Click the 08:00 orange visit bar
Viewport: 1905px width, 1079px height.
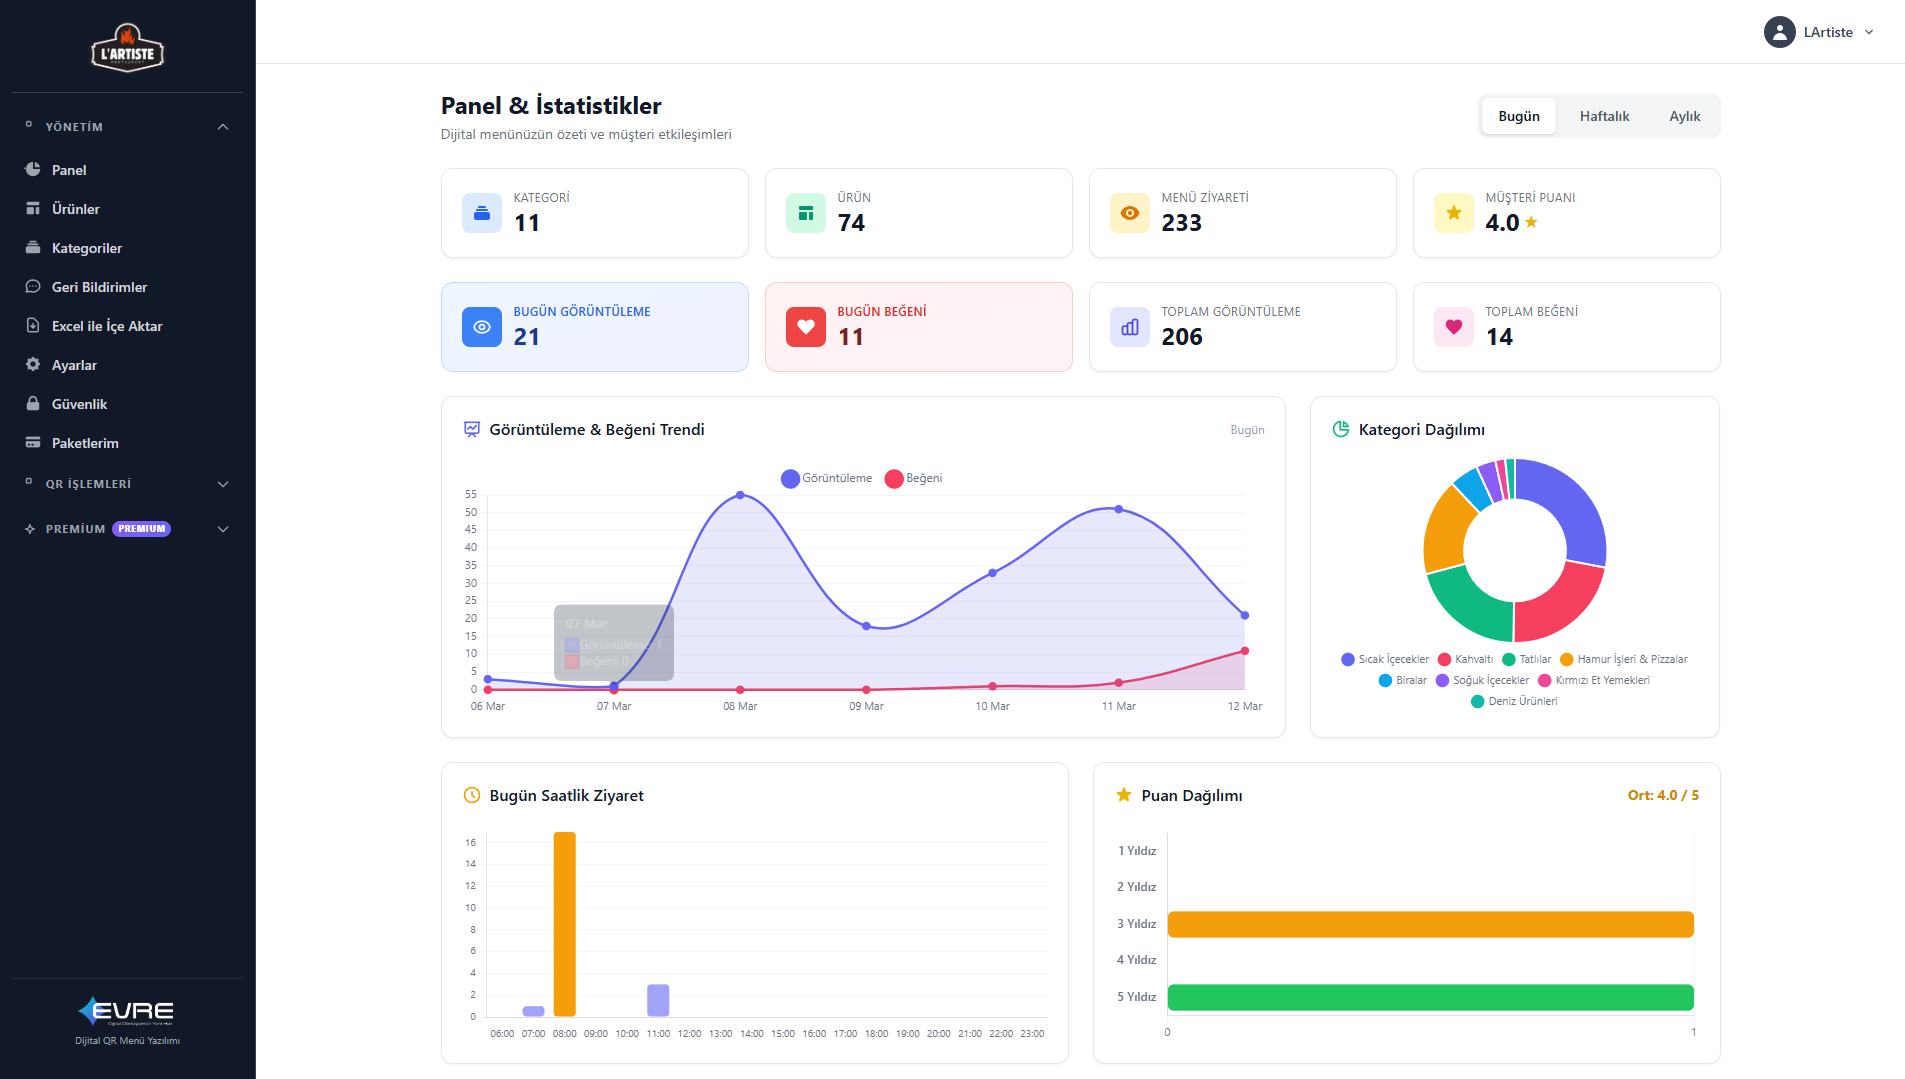coord(565,924)
